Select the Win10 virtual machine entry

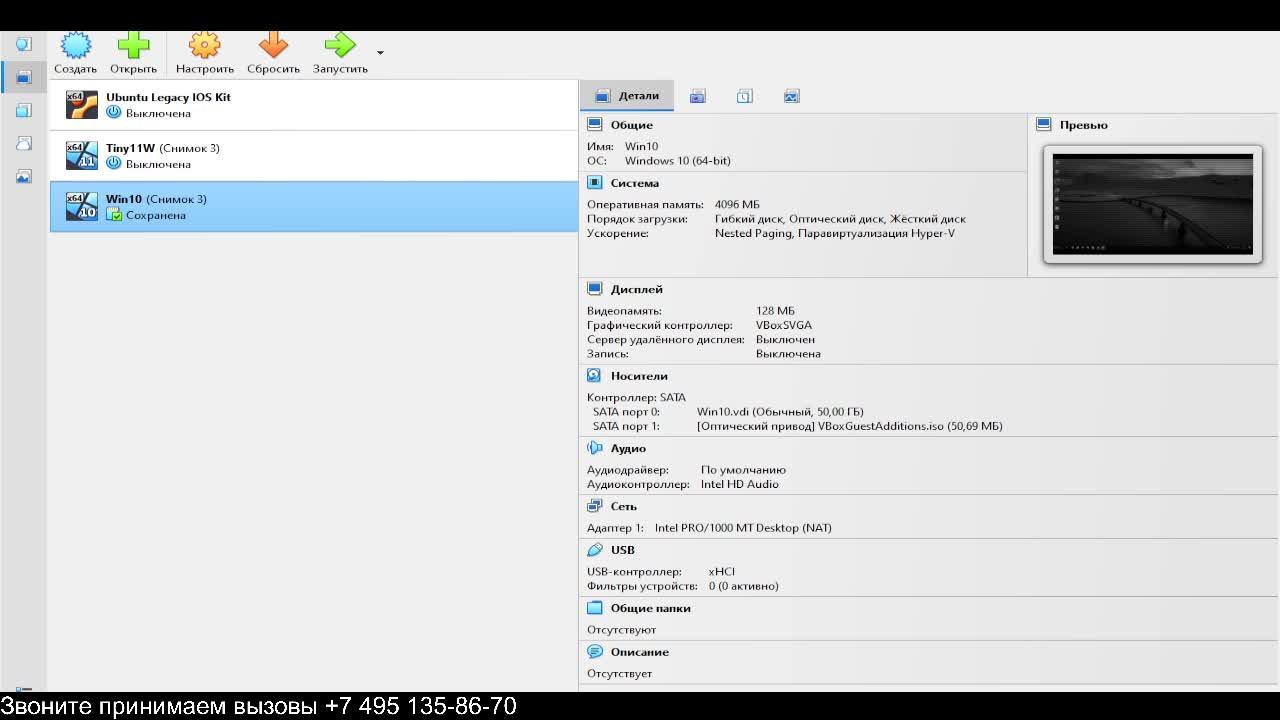(314, 207)
